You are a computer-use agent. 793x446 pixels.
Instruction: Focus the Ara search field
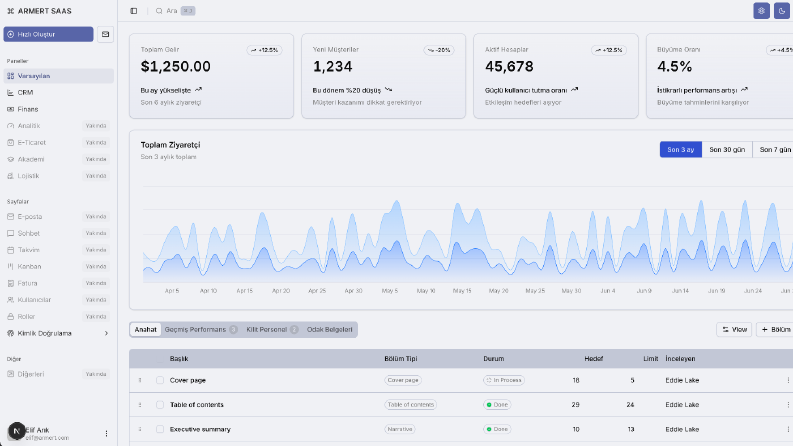(x=175, y=11)
